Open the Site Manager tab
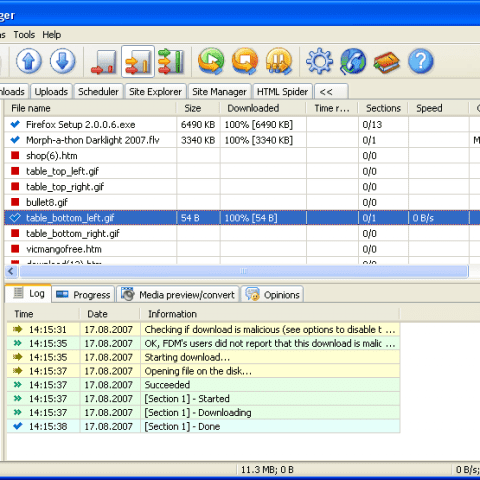This screenshot has height=480, width=480. coord(219,91)
